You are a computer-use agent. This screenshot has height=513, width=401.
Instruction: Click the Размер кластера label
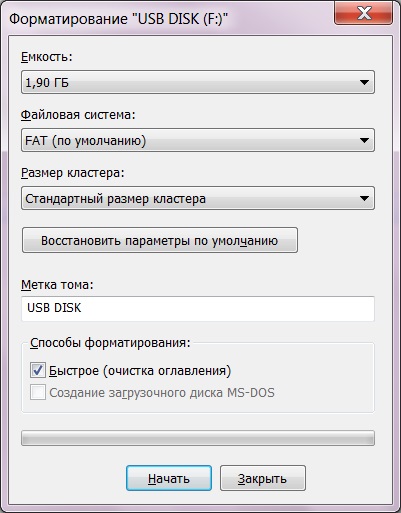click(x=73, y=173)
